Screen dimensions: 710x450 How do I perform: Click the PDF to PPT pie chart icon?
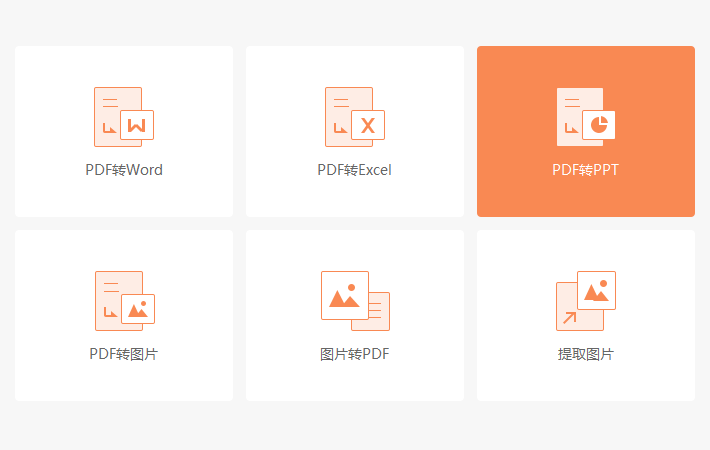point(585,117)
